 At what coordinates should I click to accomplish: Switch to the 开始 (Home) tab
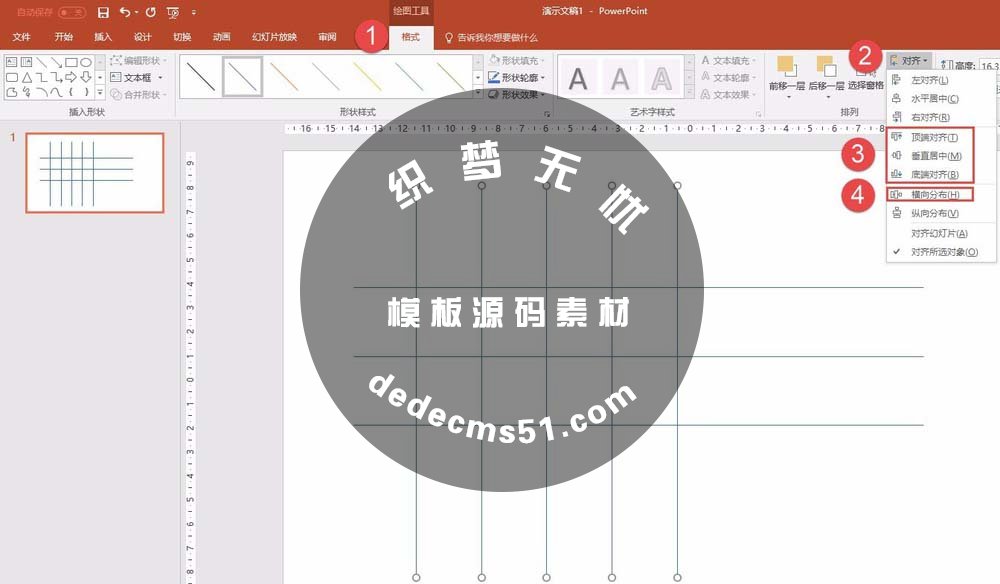pos(64,35)
